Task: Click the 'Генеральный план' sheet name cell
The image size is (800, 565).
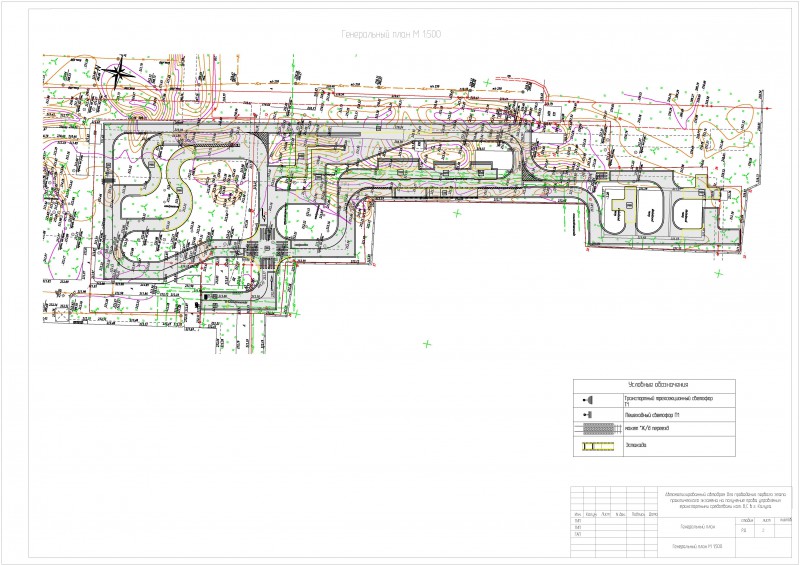Action: [696, 527]
